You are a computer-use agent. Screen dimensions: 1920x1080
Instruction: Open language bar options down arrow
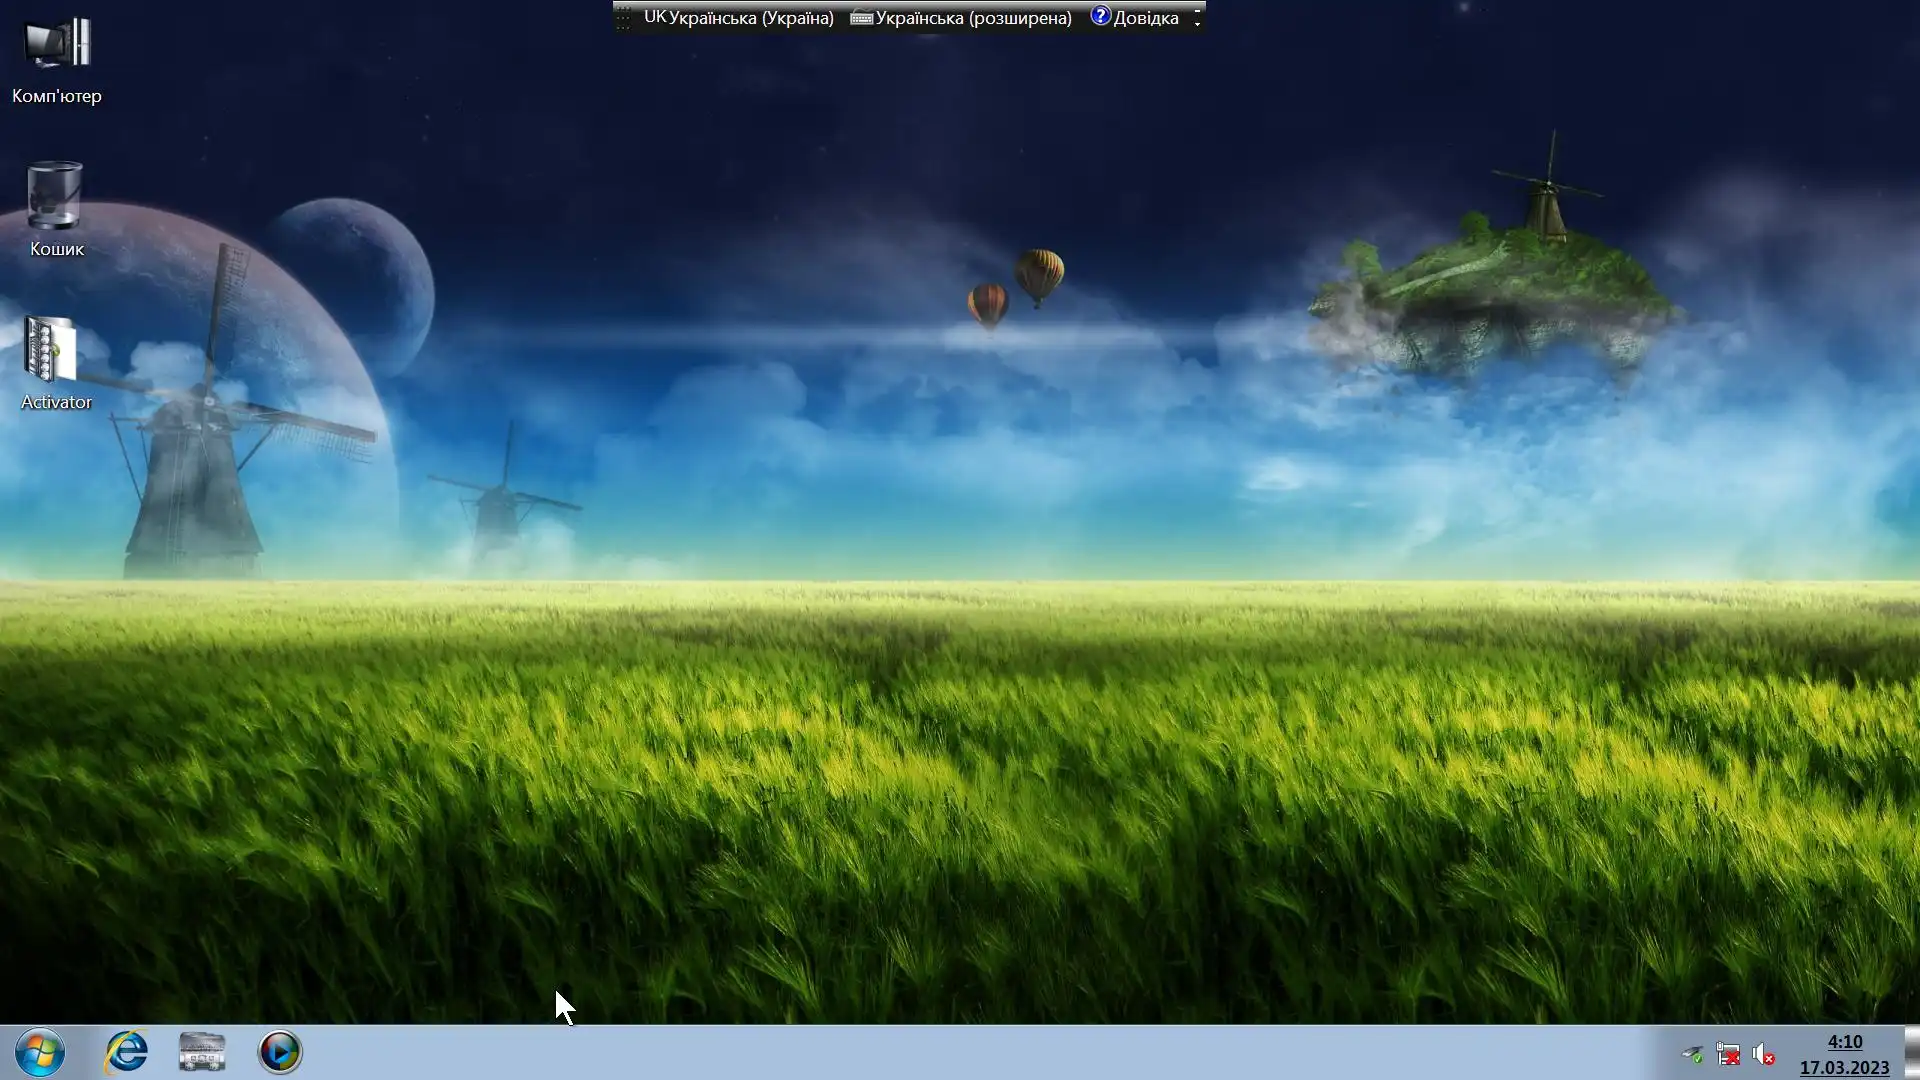pos(1197,24)
